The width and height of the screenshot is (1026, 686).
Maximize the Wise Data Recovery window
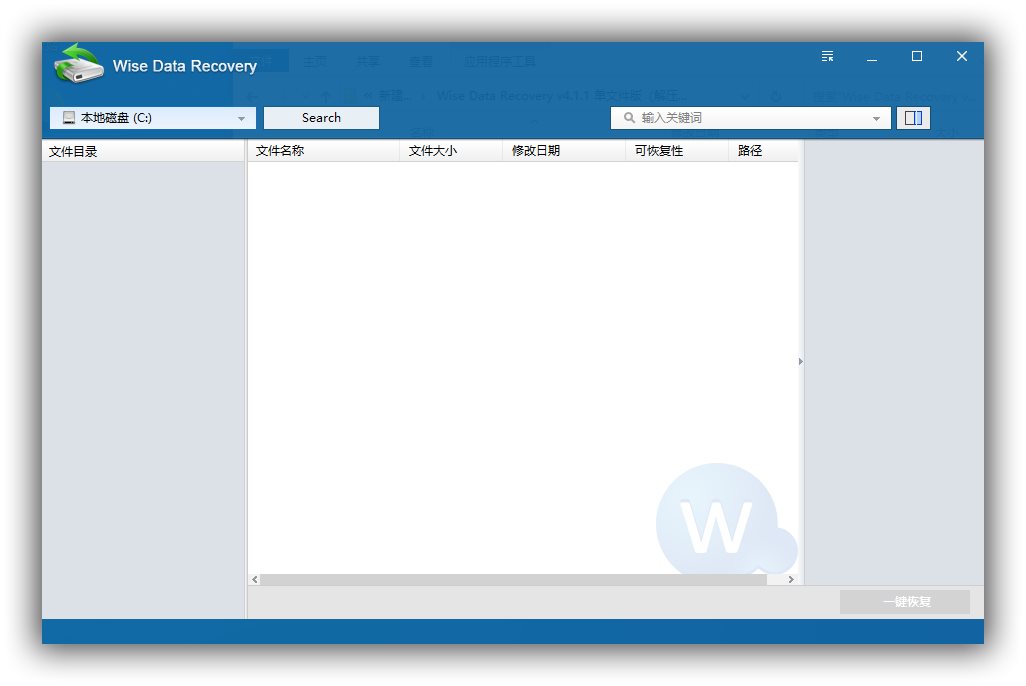click(917, 56)
